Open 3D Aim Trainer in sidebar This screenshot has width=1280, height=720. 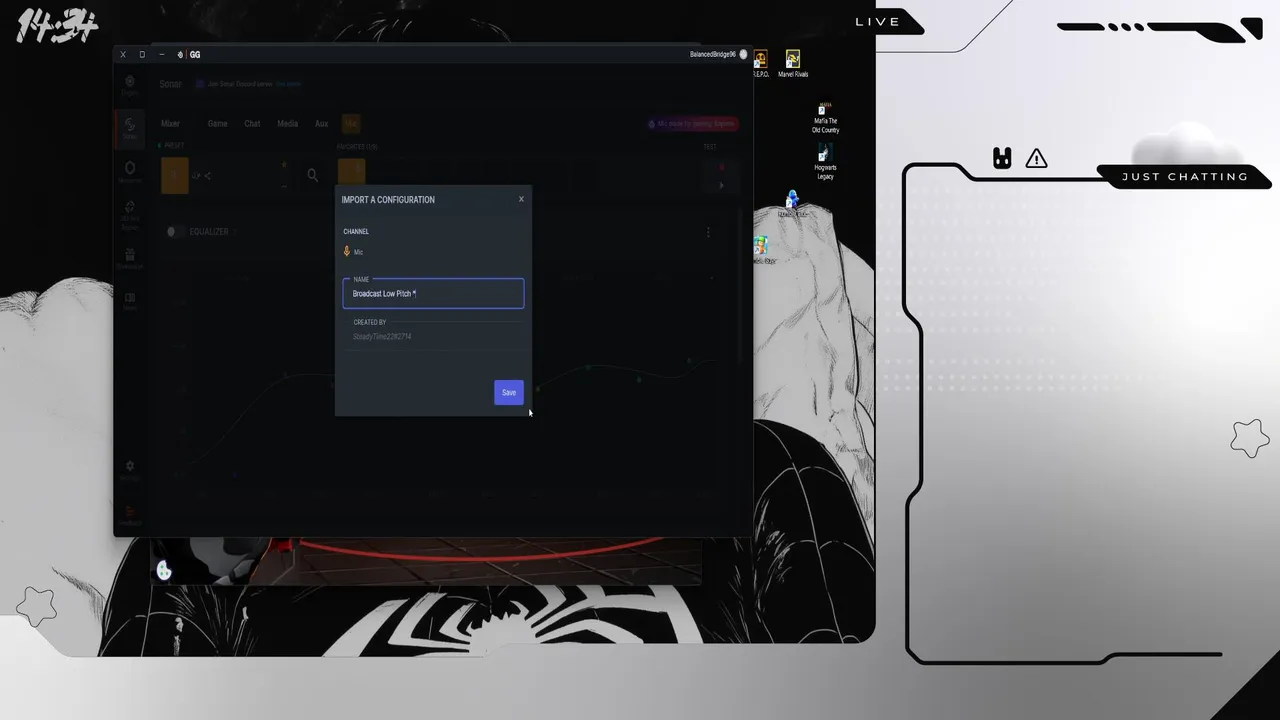(130, 214)
